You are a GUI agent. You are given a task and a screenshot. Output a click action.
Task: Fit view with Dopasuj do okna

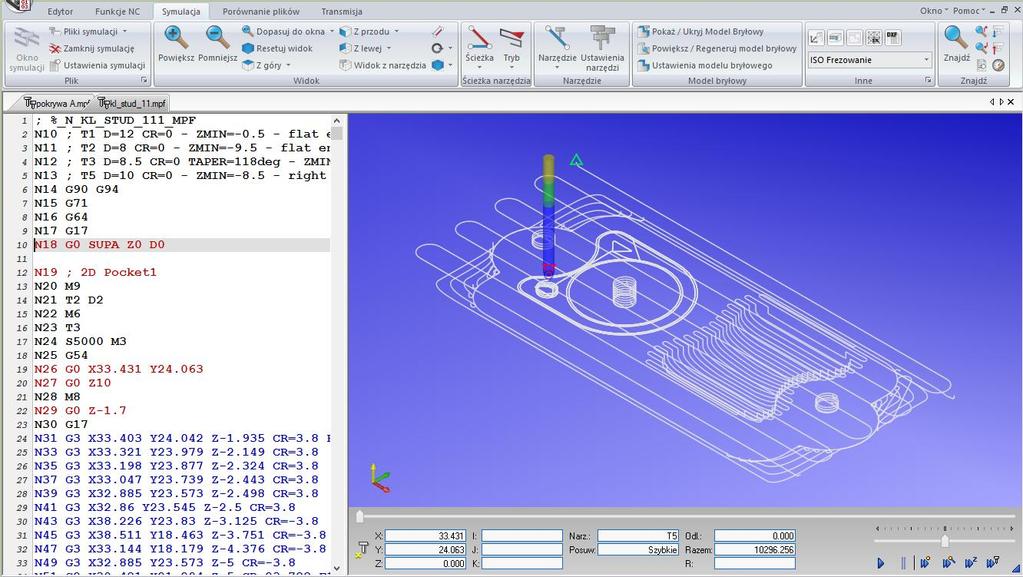283,31
